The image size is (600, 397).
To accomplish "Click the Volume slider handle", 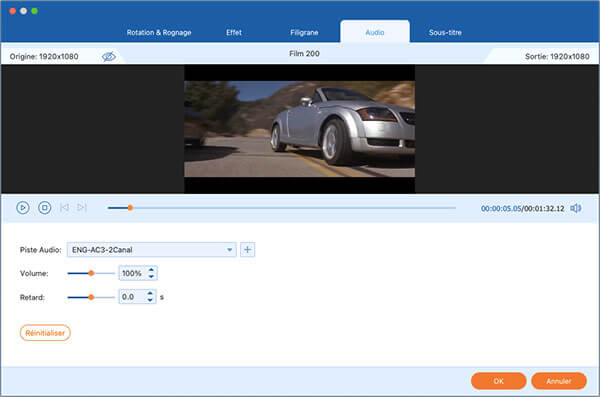I will pyautogui.click(x=91, y=273).
